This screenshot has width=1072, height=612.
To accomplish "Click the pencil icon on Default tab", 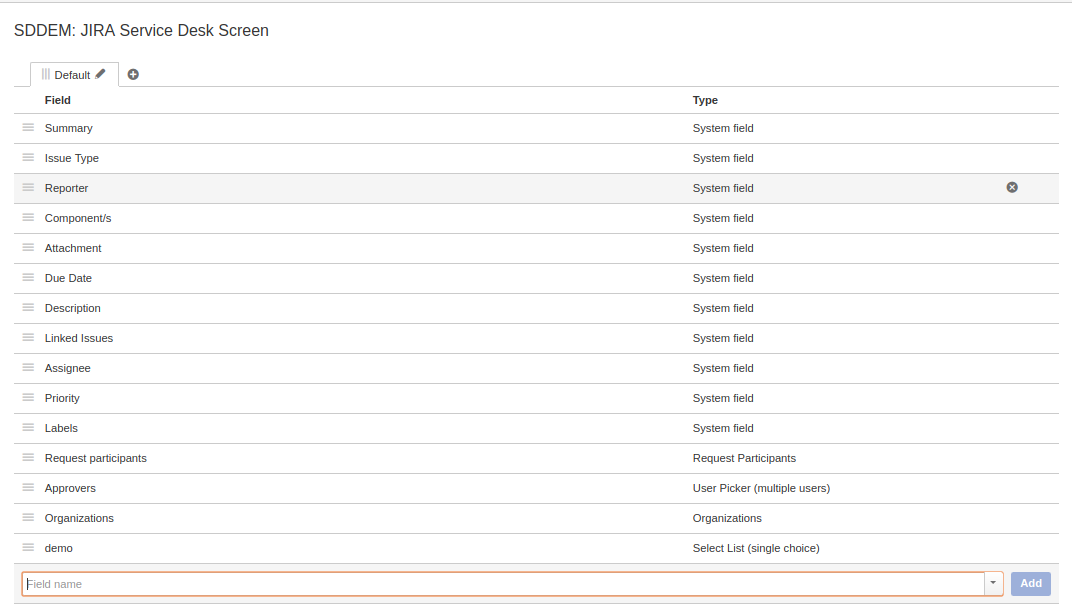I will [x=101, y=74].
